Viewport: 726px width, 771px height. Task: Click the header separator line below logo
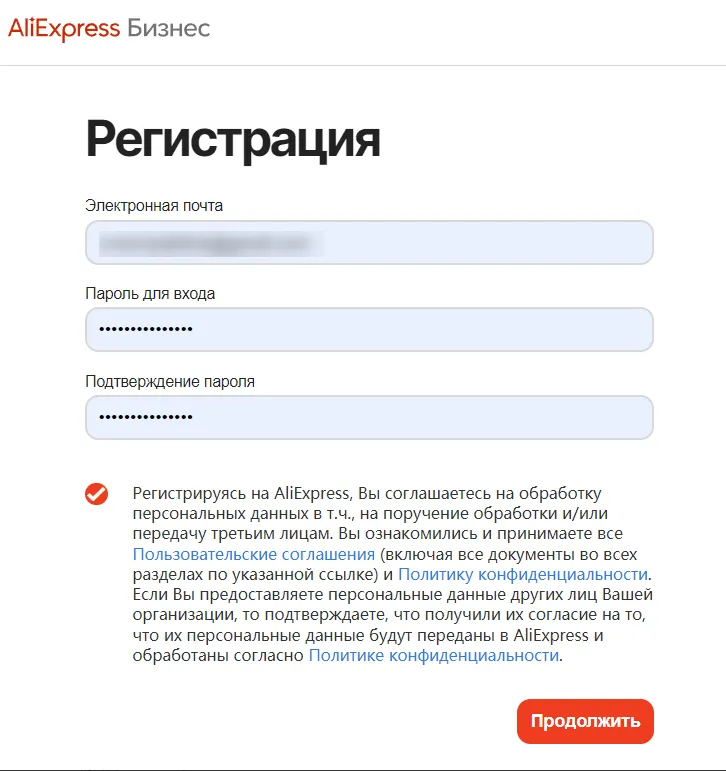tap(363, 65)
